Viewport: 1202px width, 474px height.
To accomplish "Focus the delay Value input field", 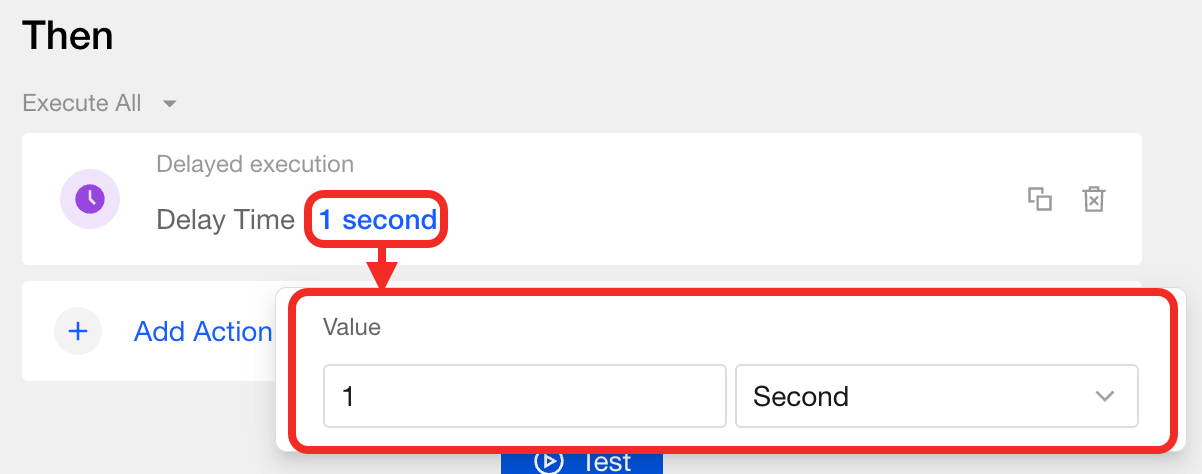I will pos(524,396).
